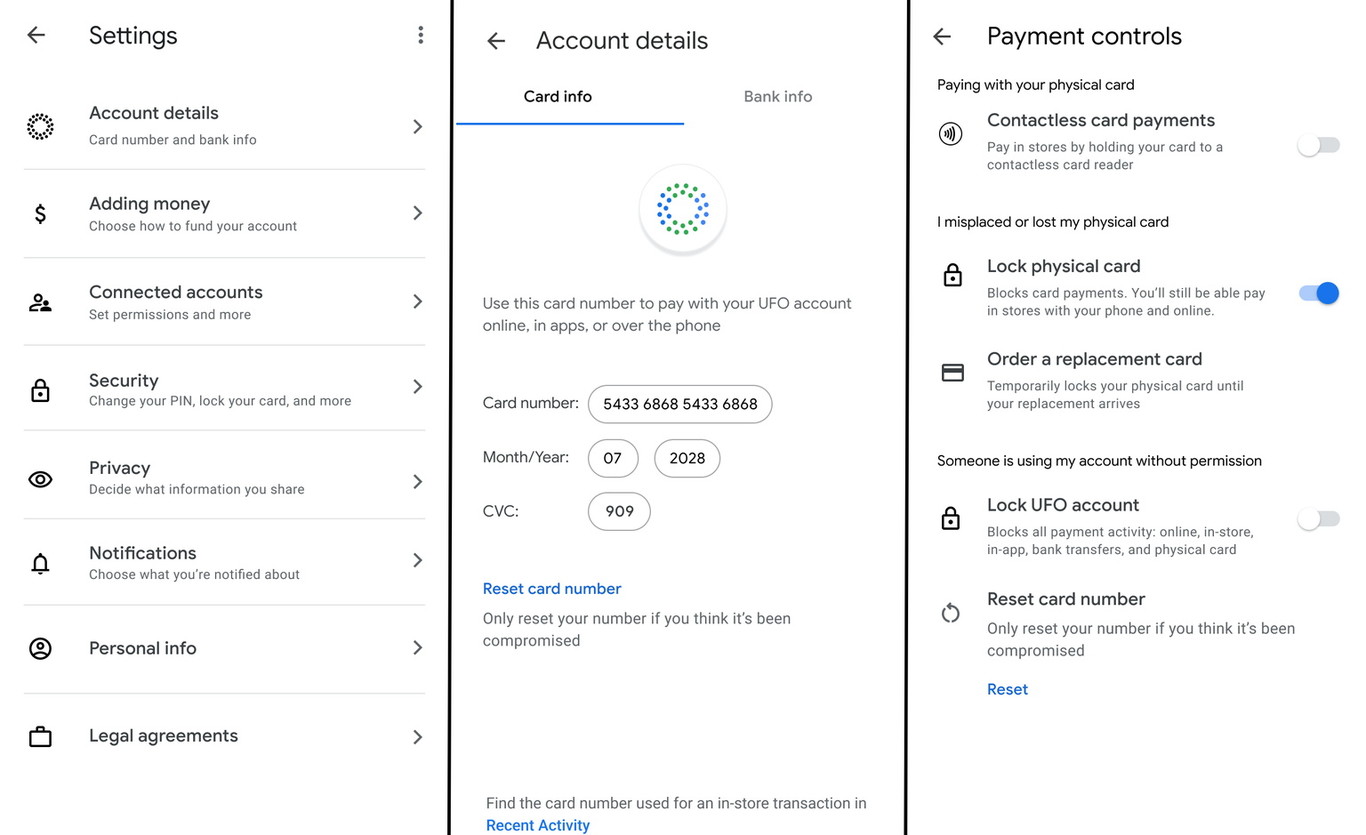Open the Settings overflow menu
The height and width of the screenshot is (835, 1366).
click(420, 33)
